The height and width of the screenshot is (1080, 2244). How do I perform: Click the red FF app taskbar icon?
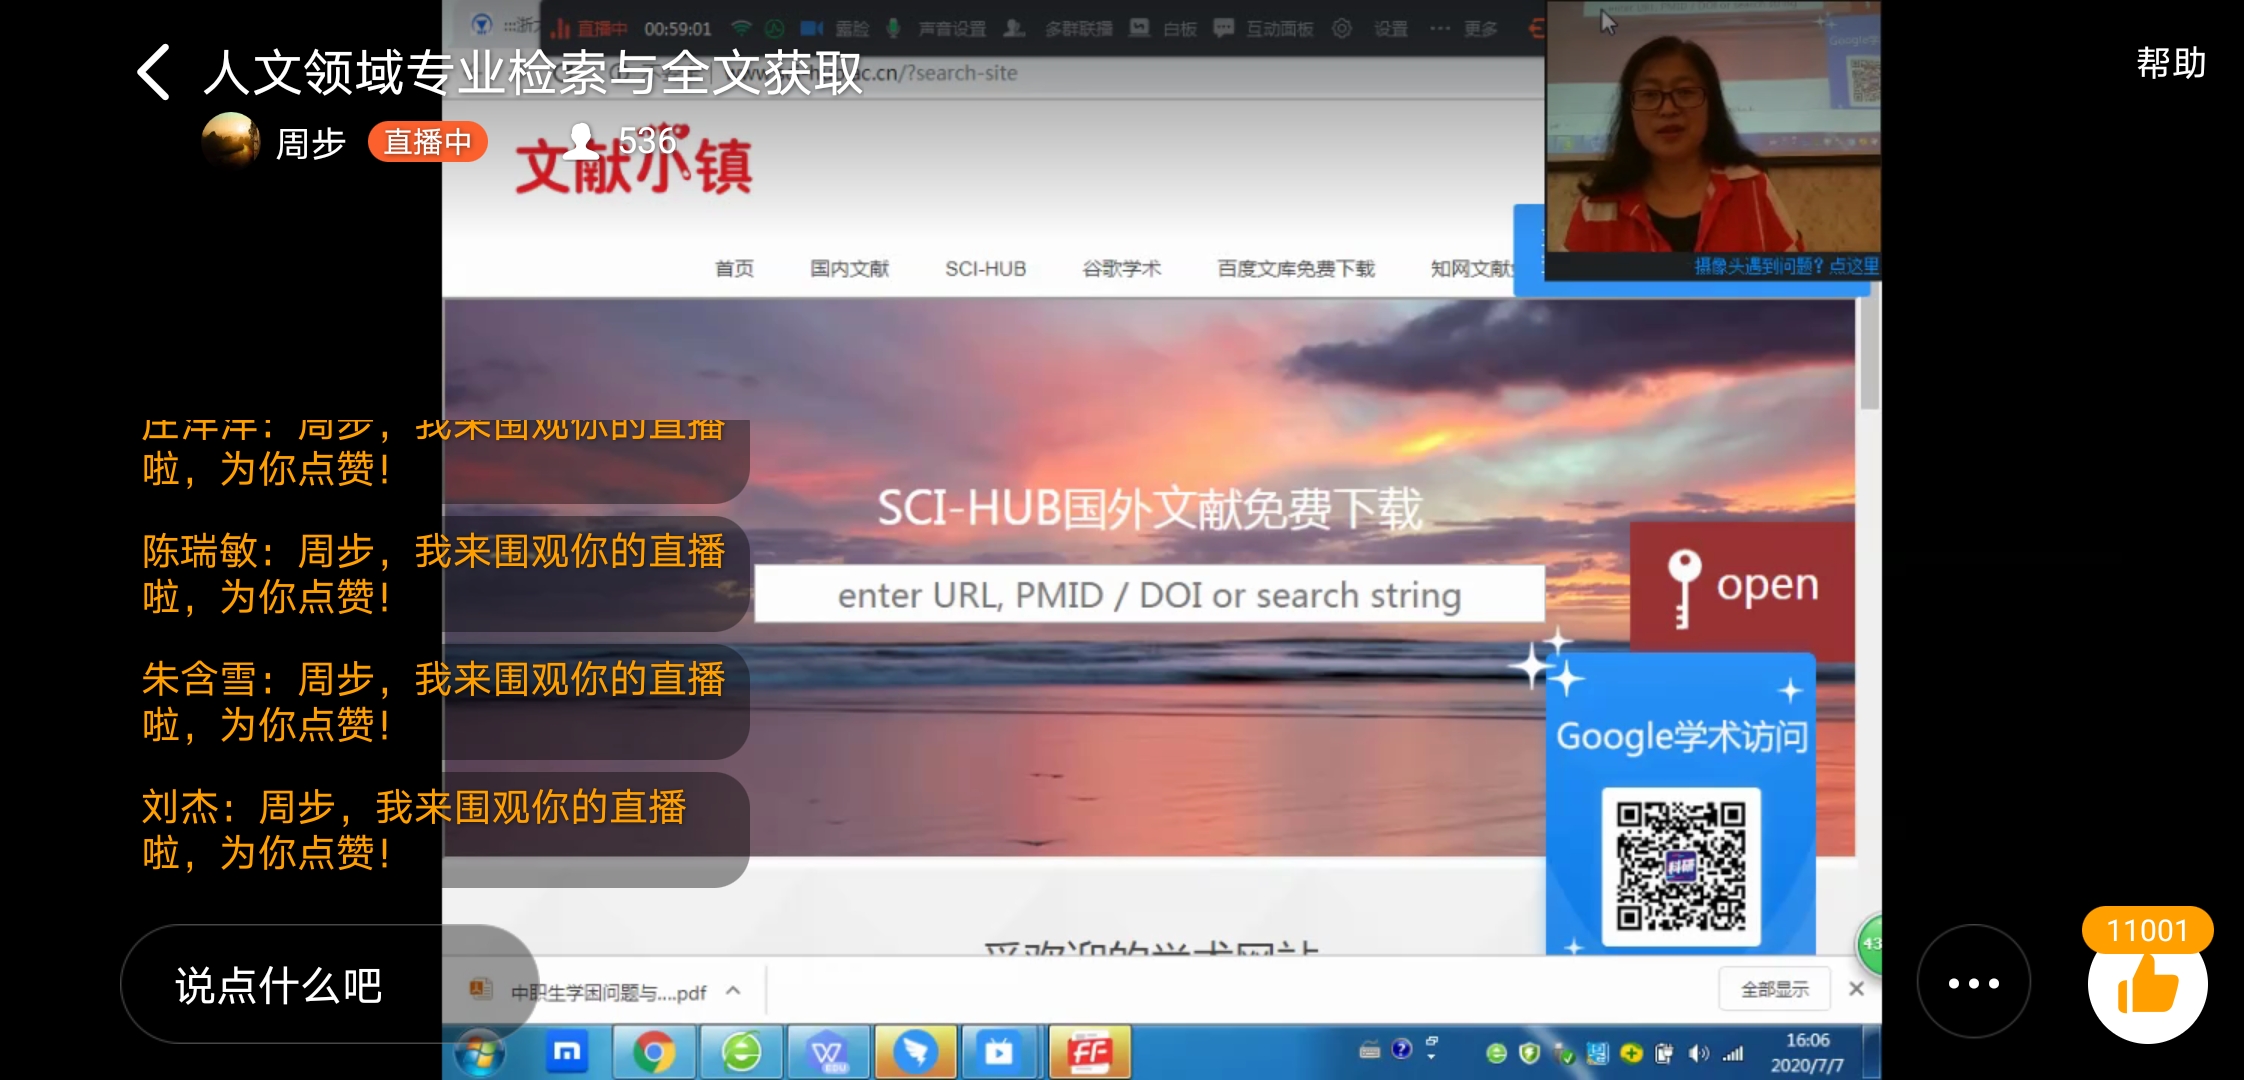point(1089,1052)
